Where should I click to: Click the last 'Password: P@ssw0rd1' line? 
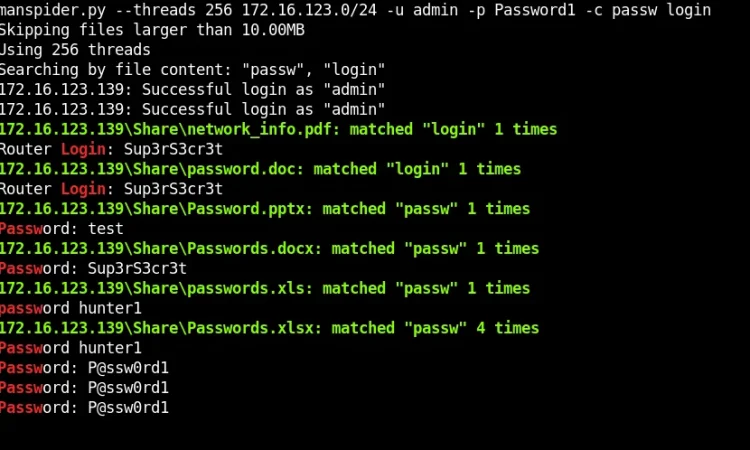[x=84, y=407]
